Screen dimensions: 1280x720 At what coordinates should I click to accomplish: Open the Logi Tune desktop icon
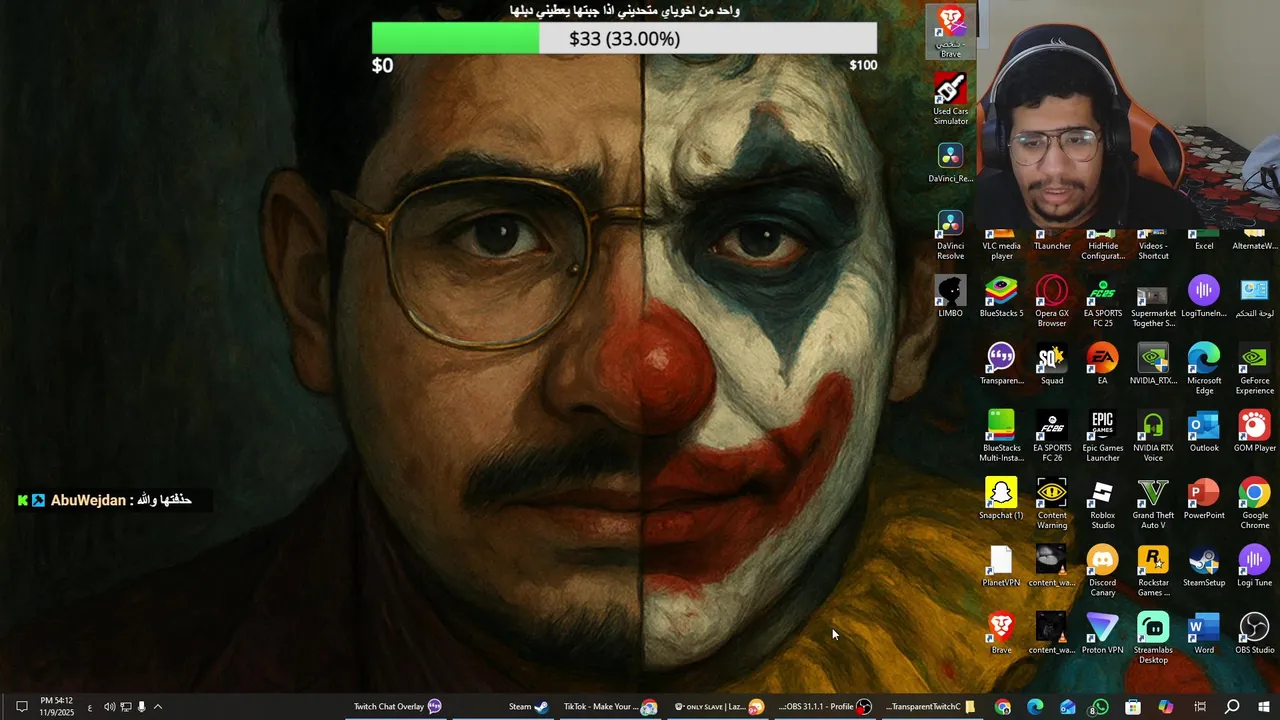coord(1254,566)
